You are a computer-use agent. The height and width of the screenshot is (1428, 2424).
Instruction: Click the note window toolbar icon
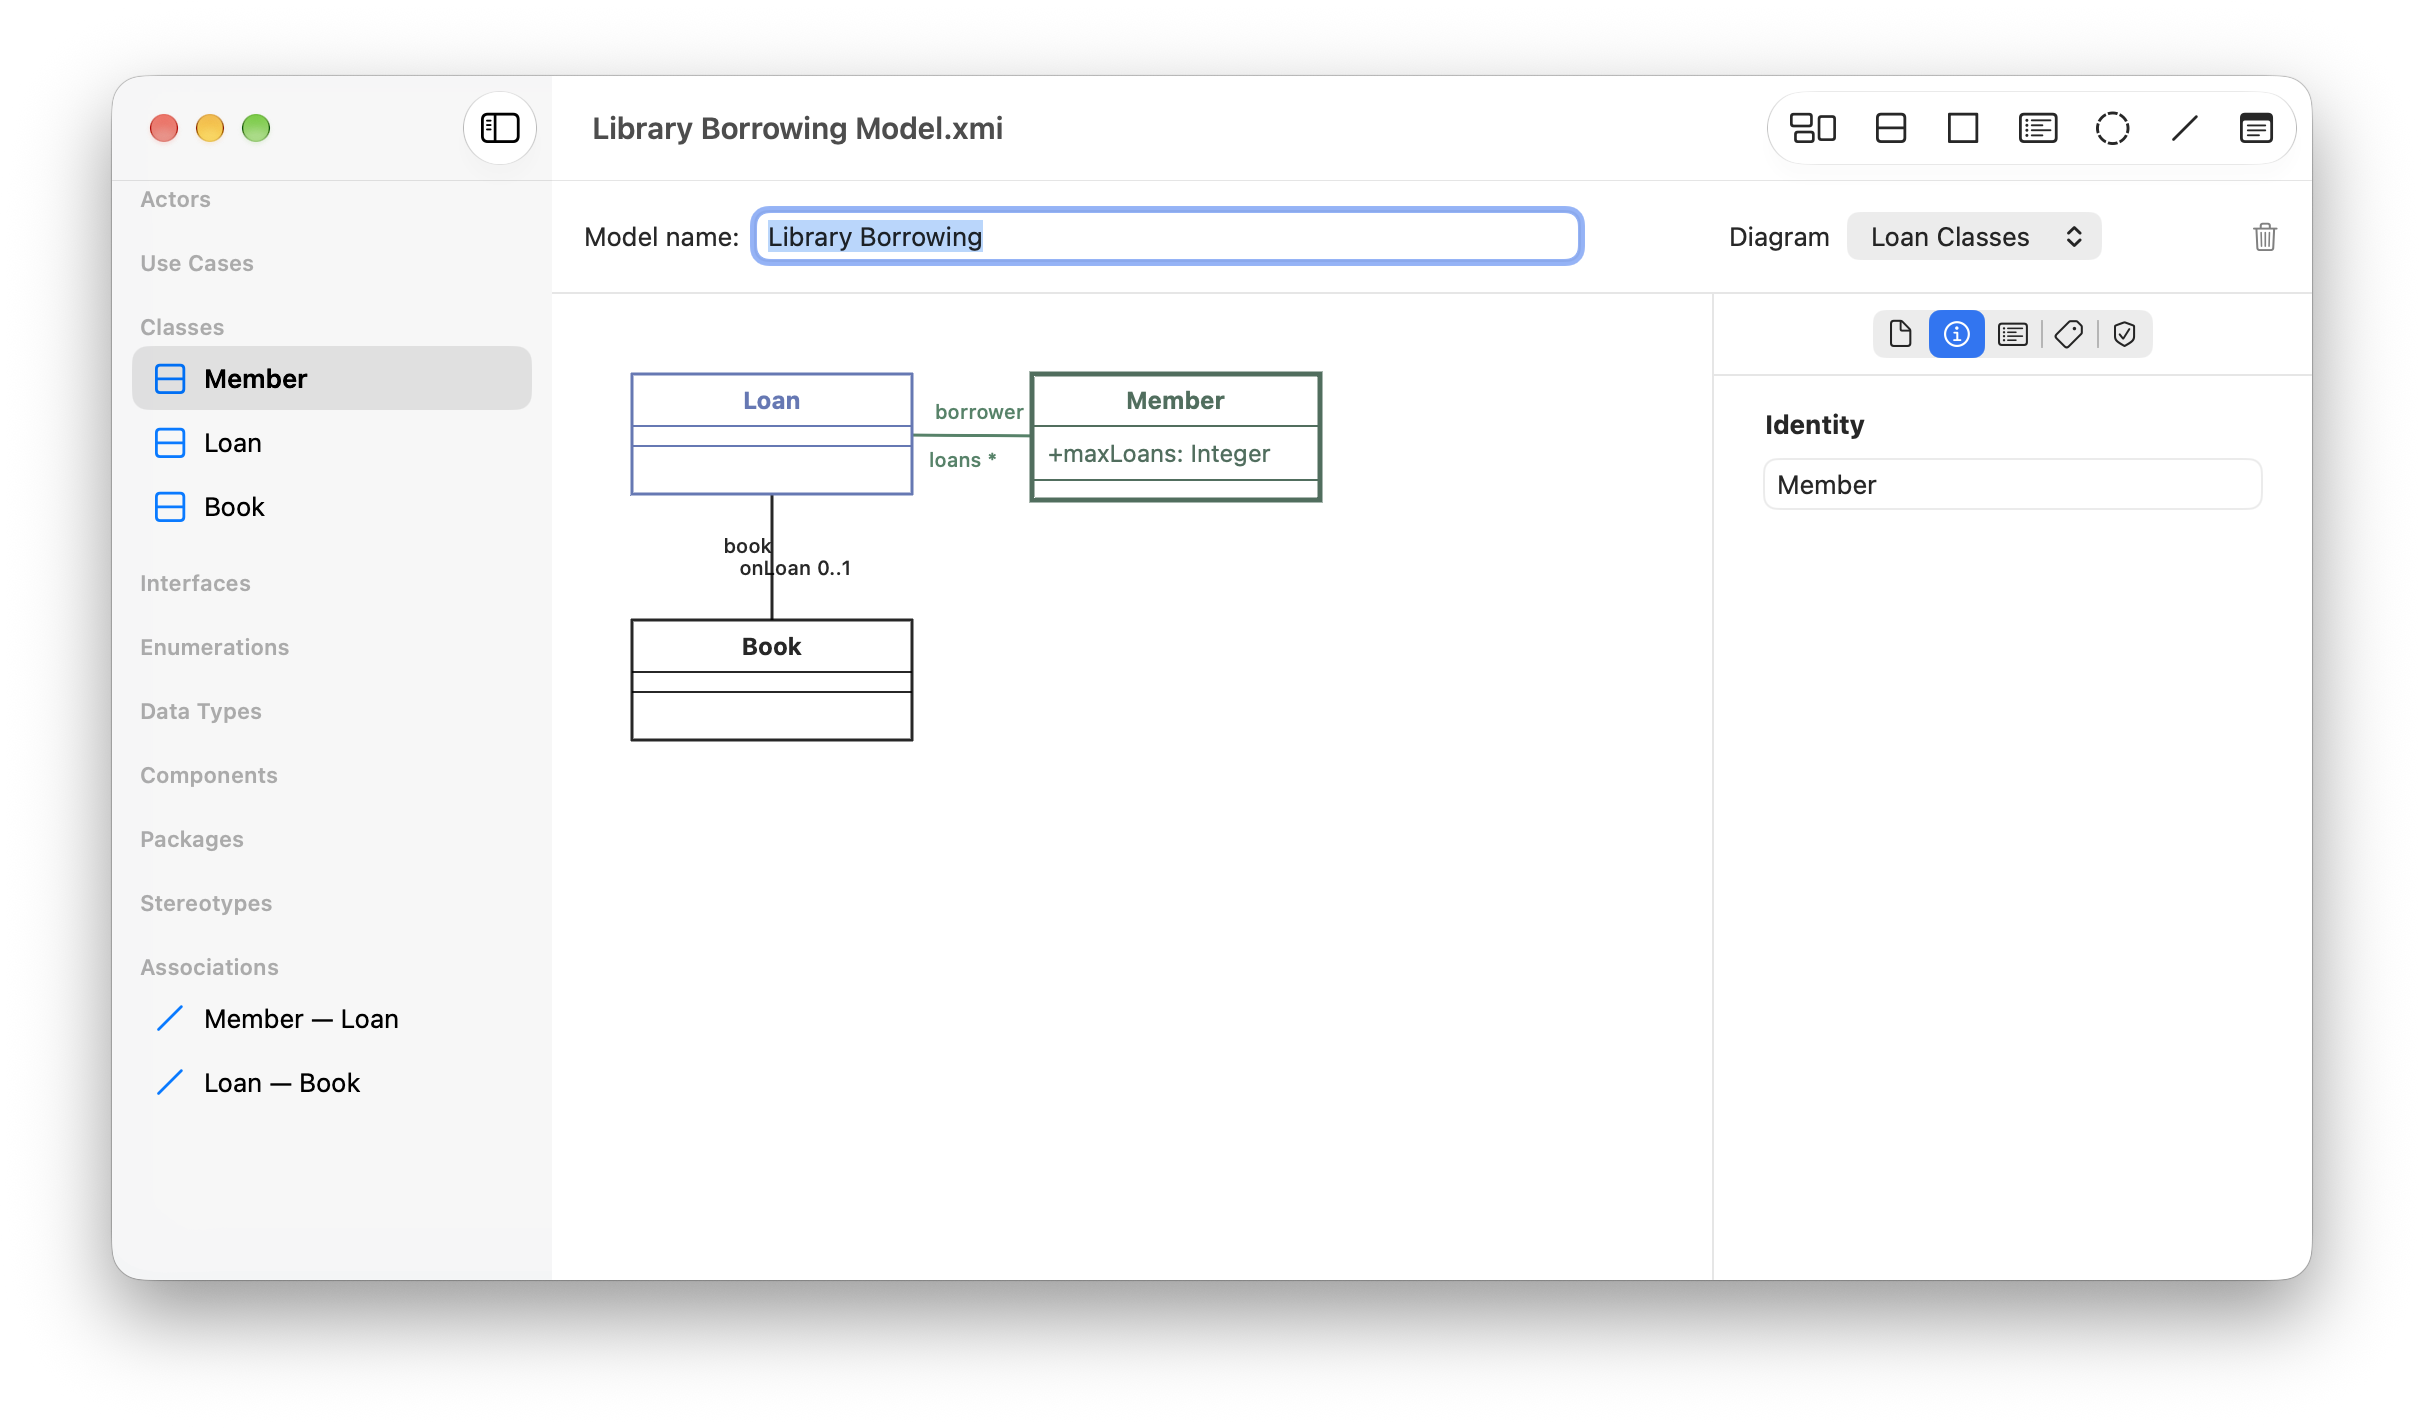click(x=2256, y=128)
